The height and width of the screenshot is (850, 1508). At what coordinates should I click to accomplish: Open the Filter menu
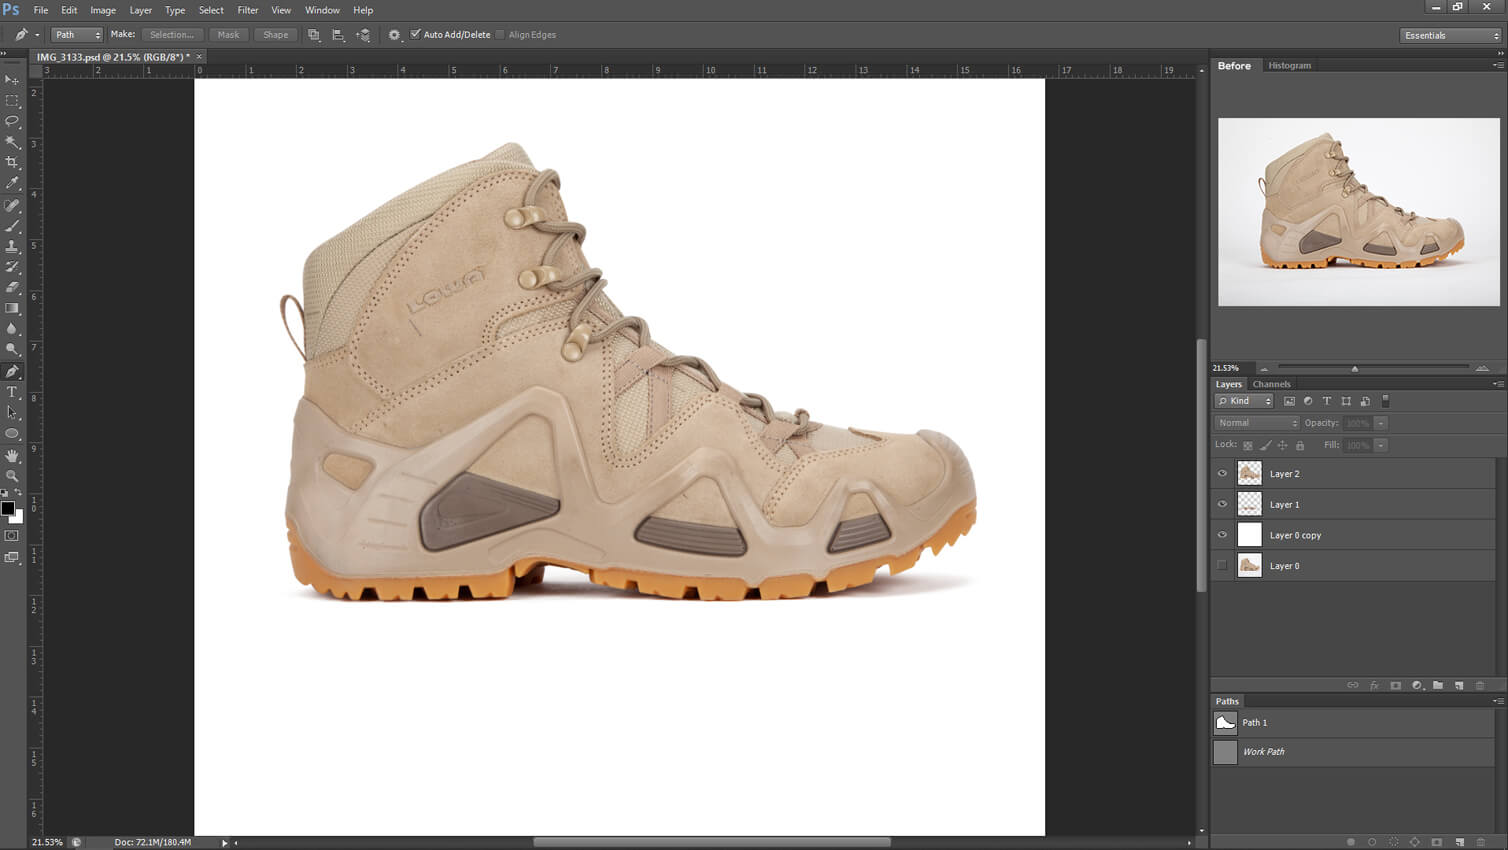pos(248,10)
